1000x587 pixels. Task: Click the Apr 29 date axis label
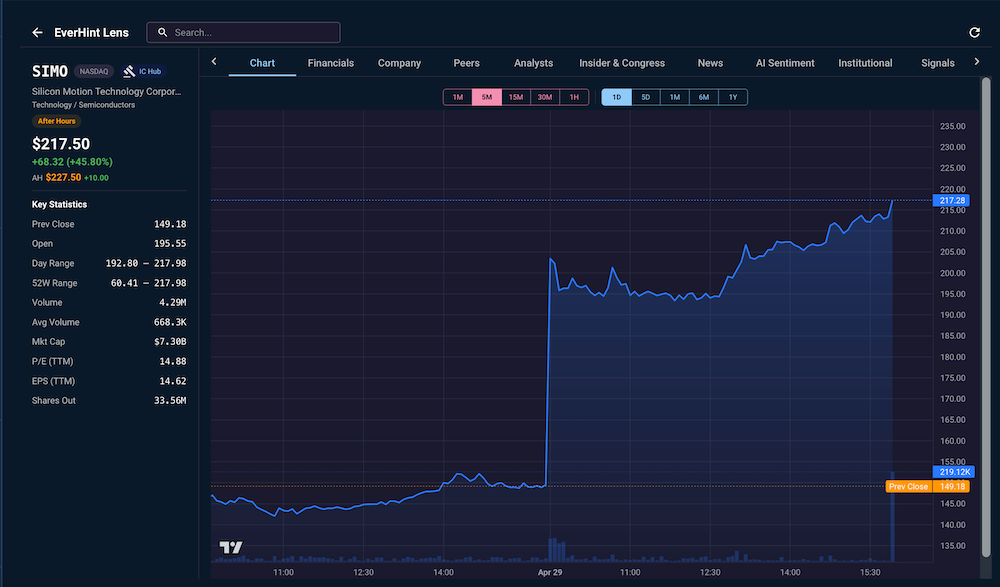(550, 572)
